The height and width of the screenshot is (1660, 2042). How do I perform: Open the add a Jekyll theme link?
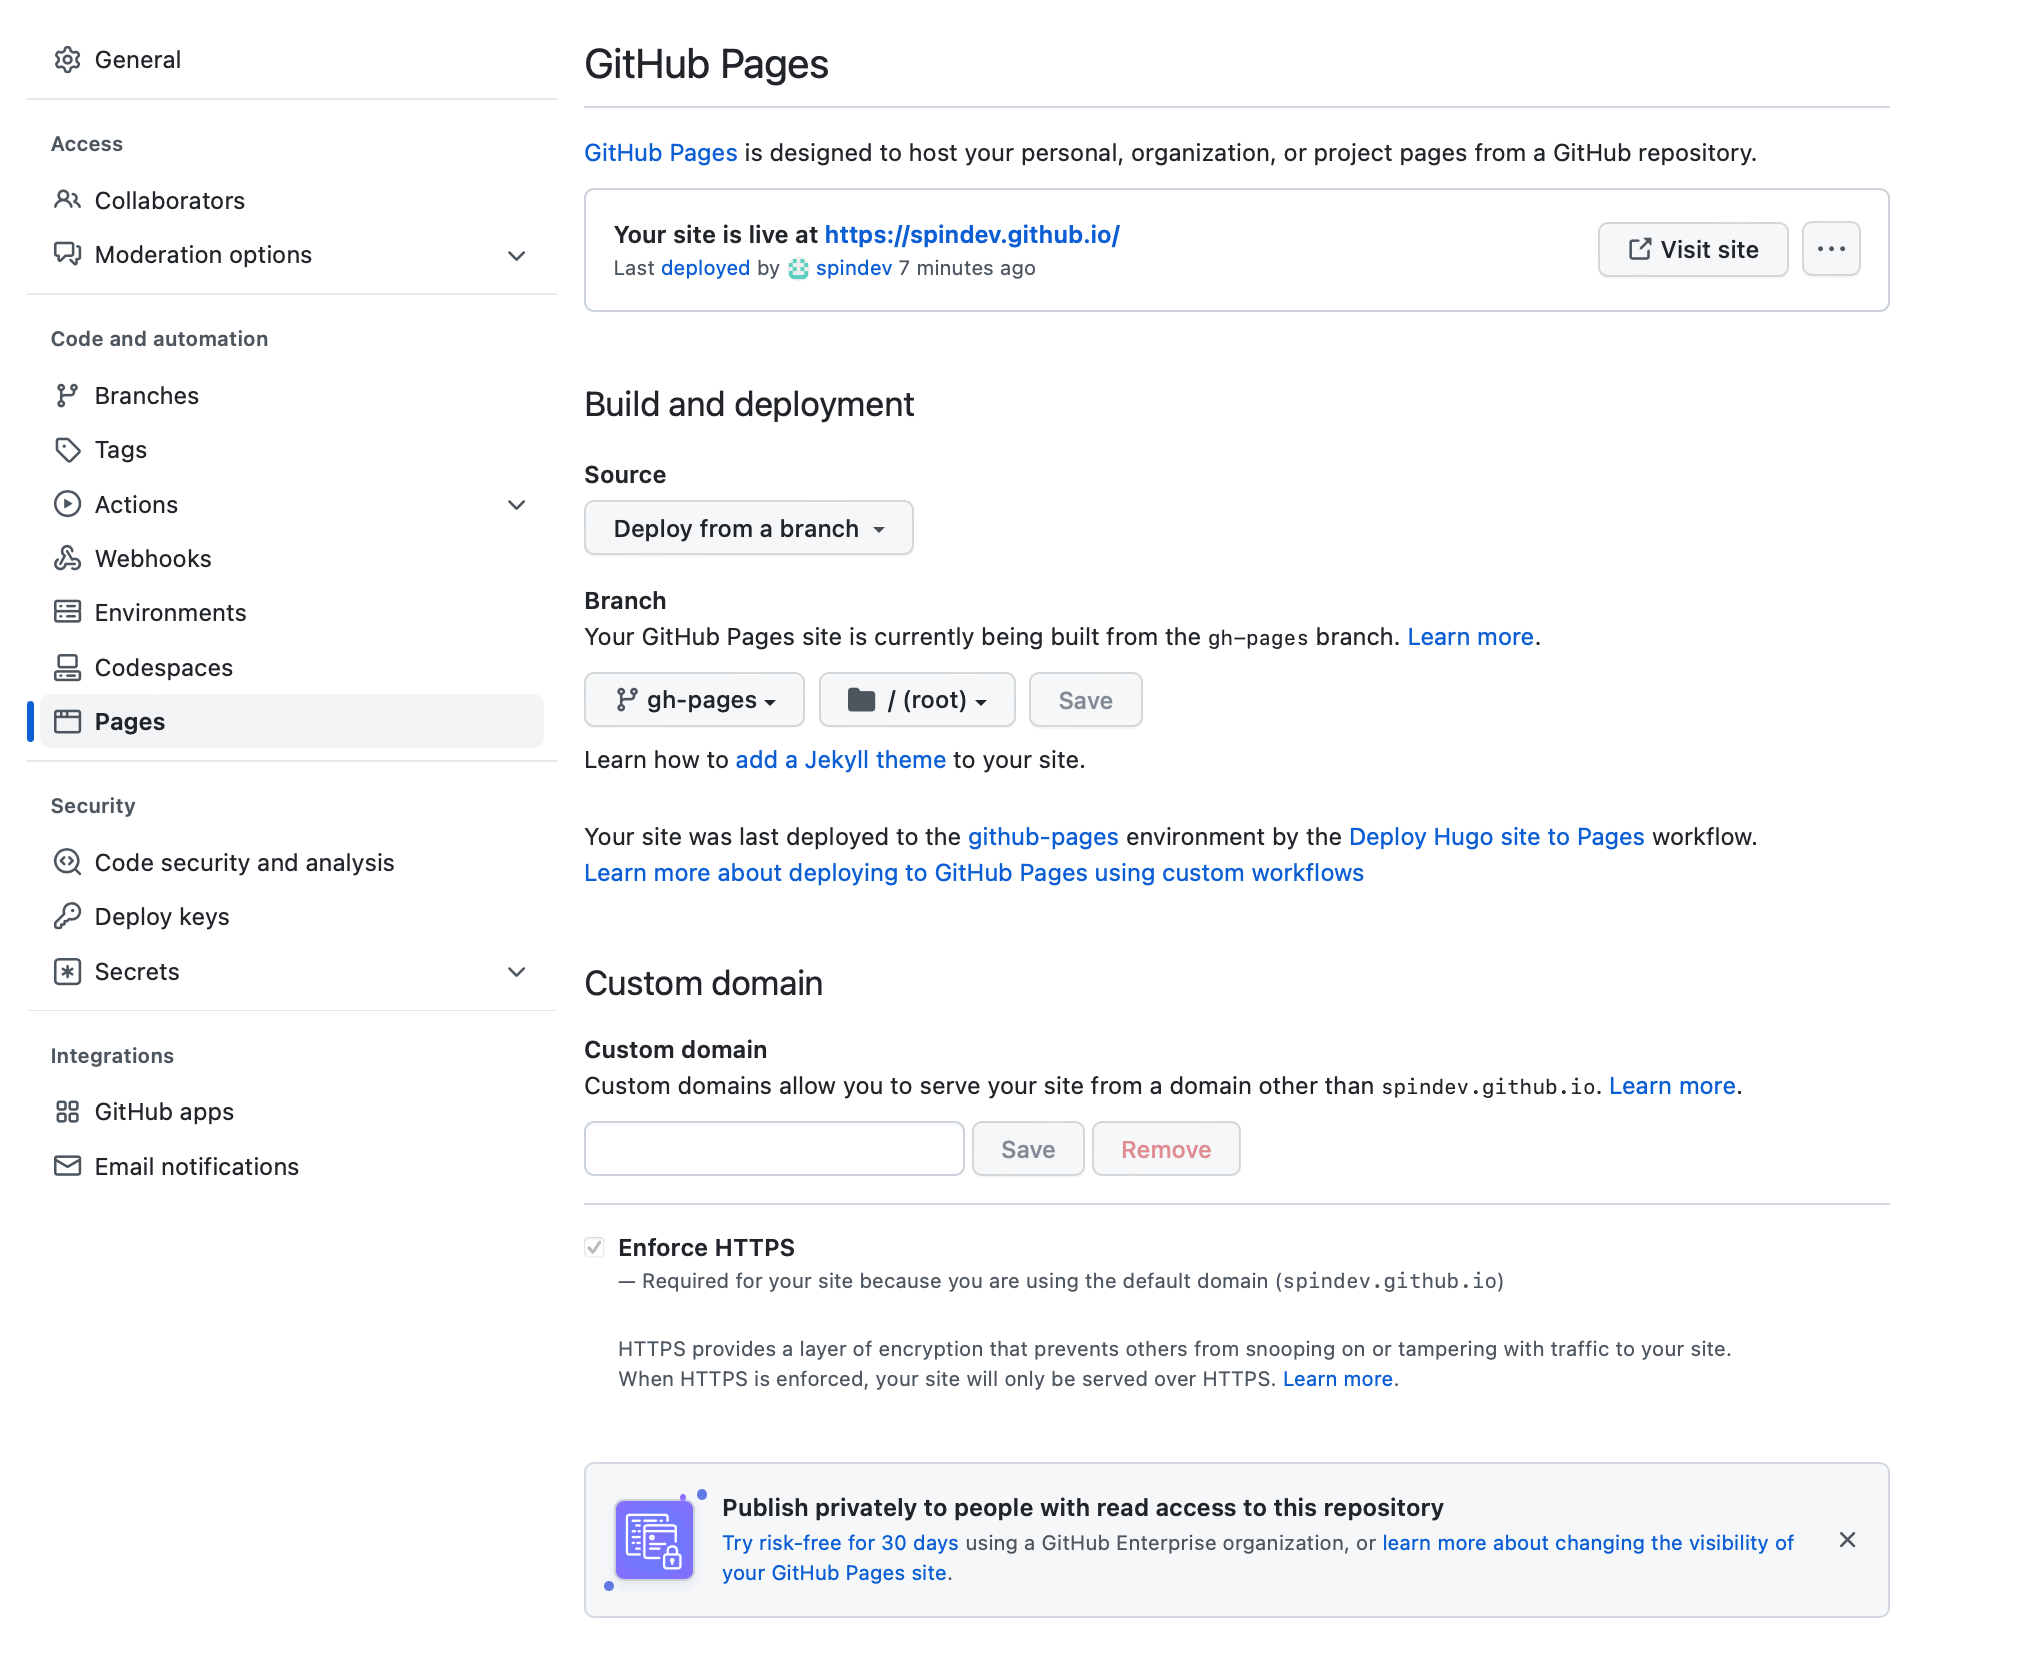(x=840, y=760)
